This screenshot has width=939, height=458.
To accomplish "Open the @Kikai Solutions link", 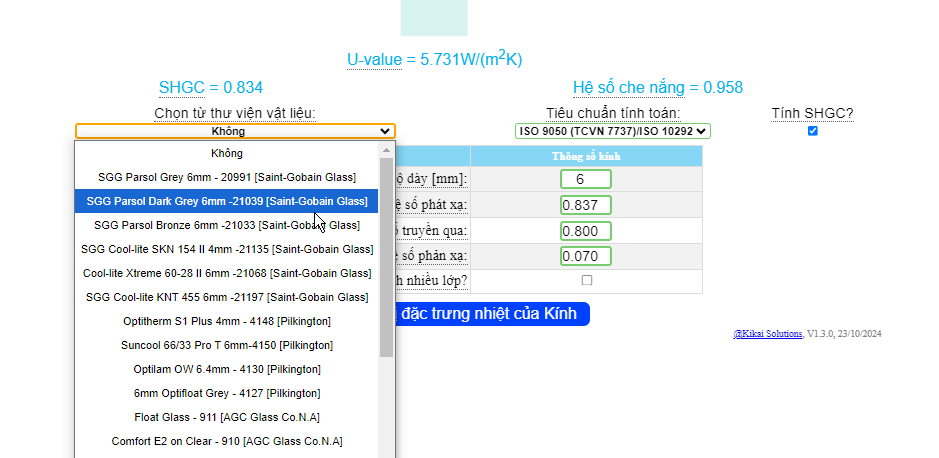I will (768, 333).
